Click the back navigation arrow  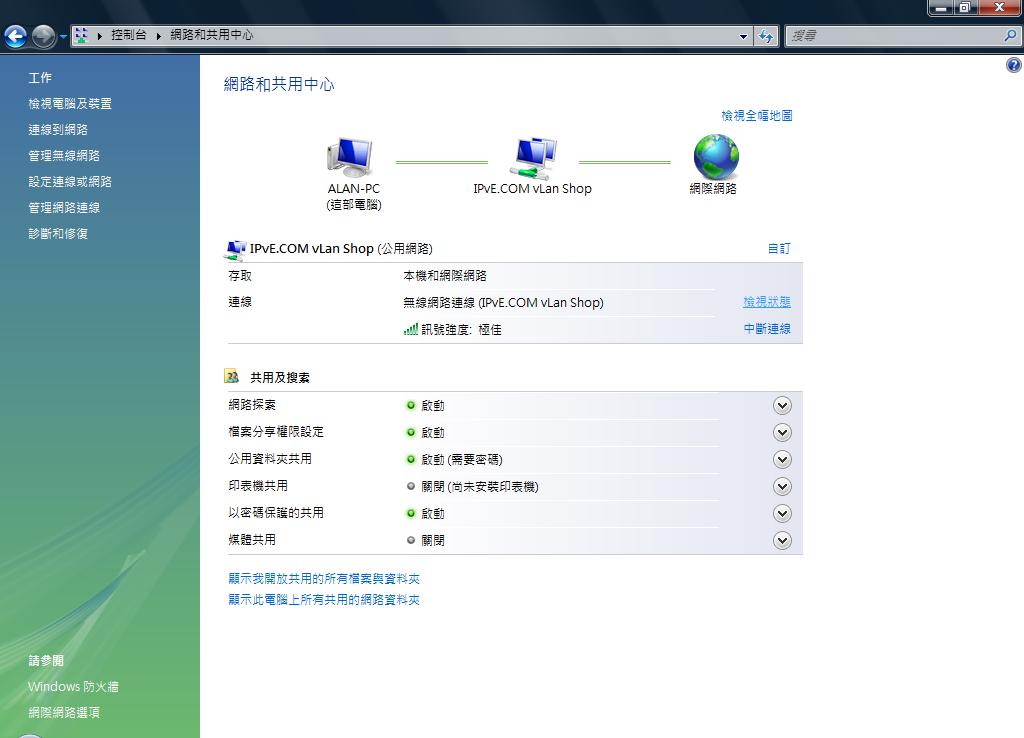coord(15,36)
